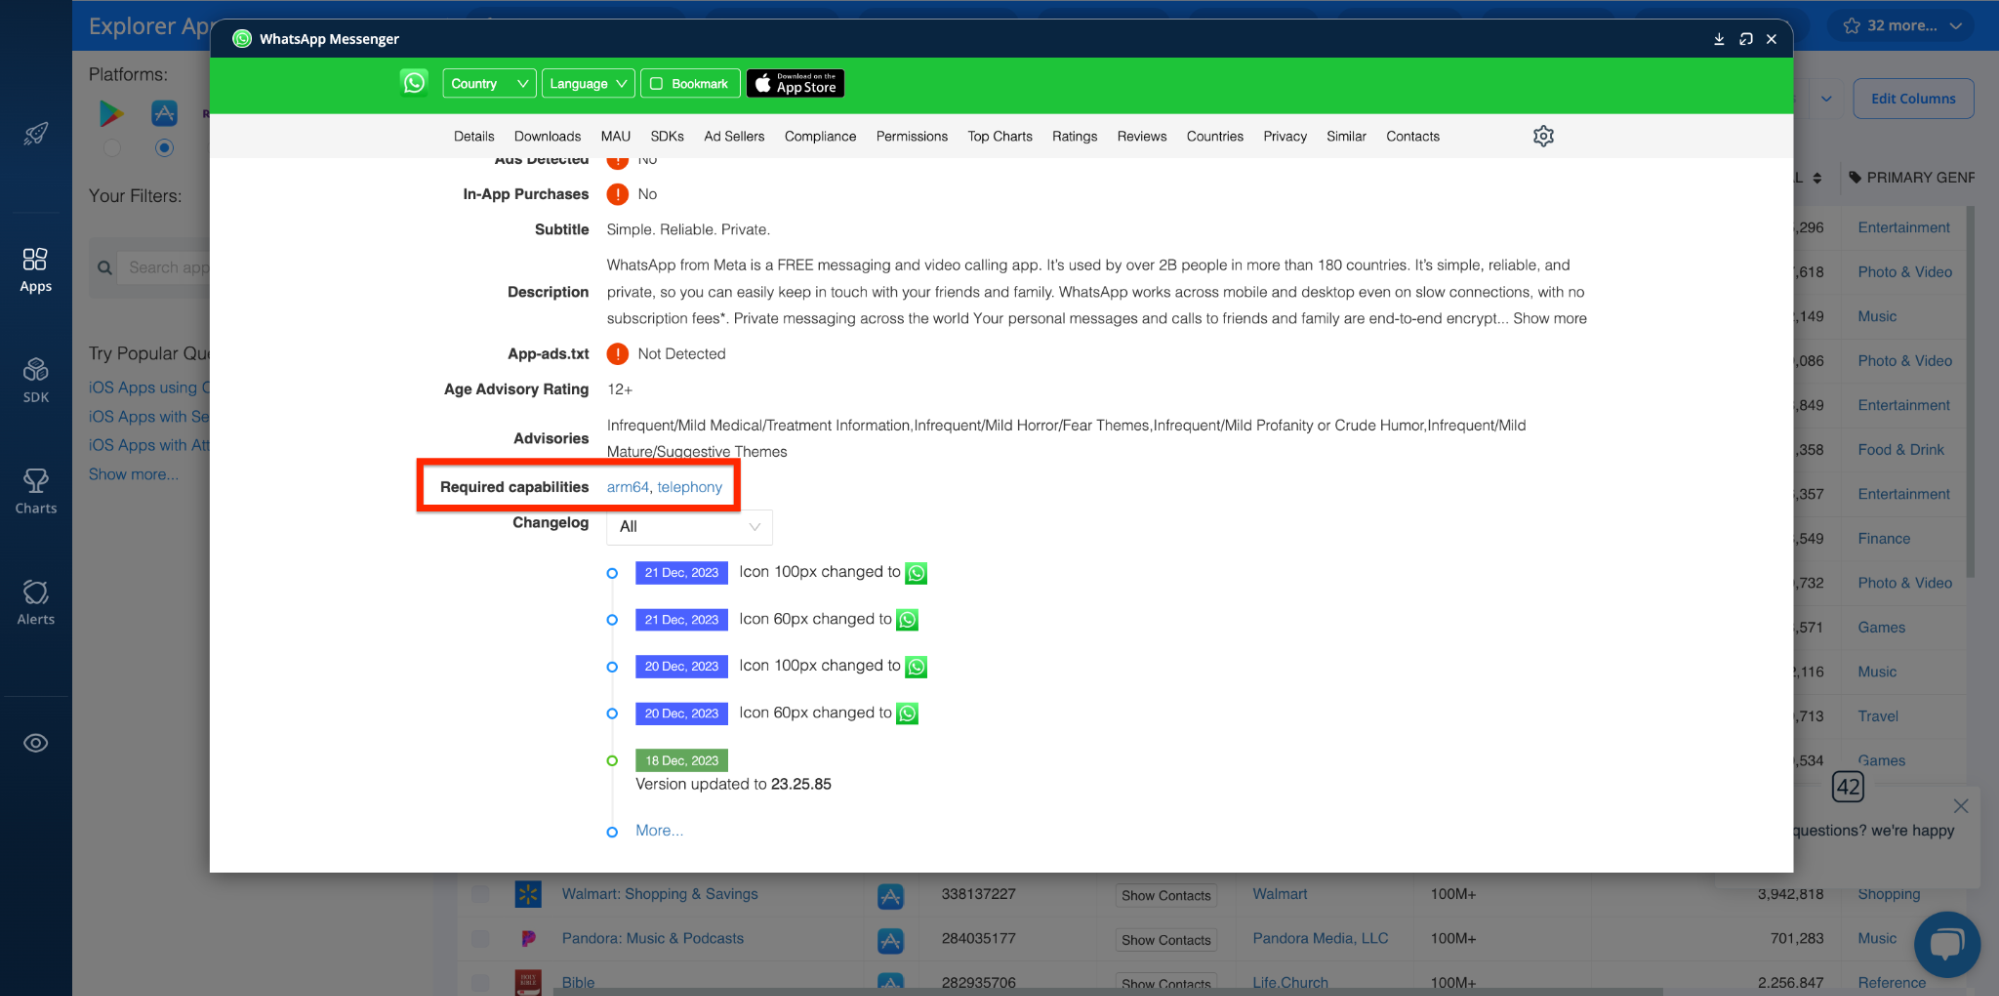Click the search magnifier icon in the filters

click(104, 268)
